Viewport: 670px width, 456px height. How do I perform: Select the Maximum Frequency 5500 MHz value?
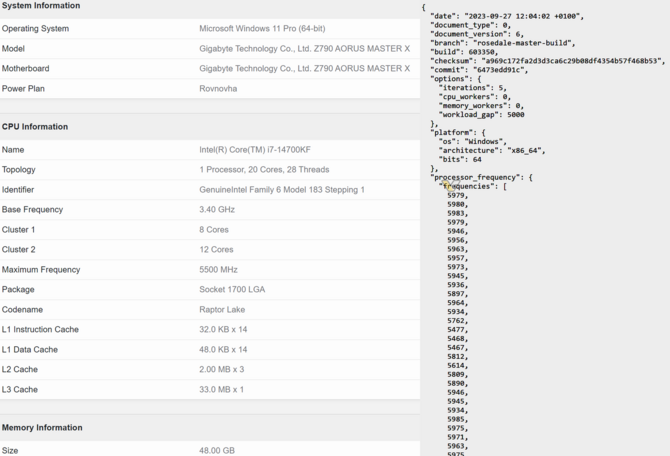coord(218,270)
